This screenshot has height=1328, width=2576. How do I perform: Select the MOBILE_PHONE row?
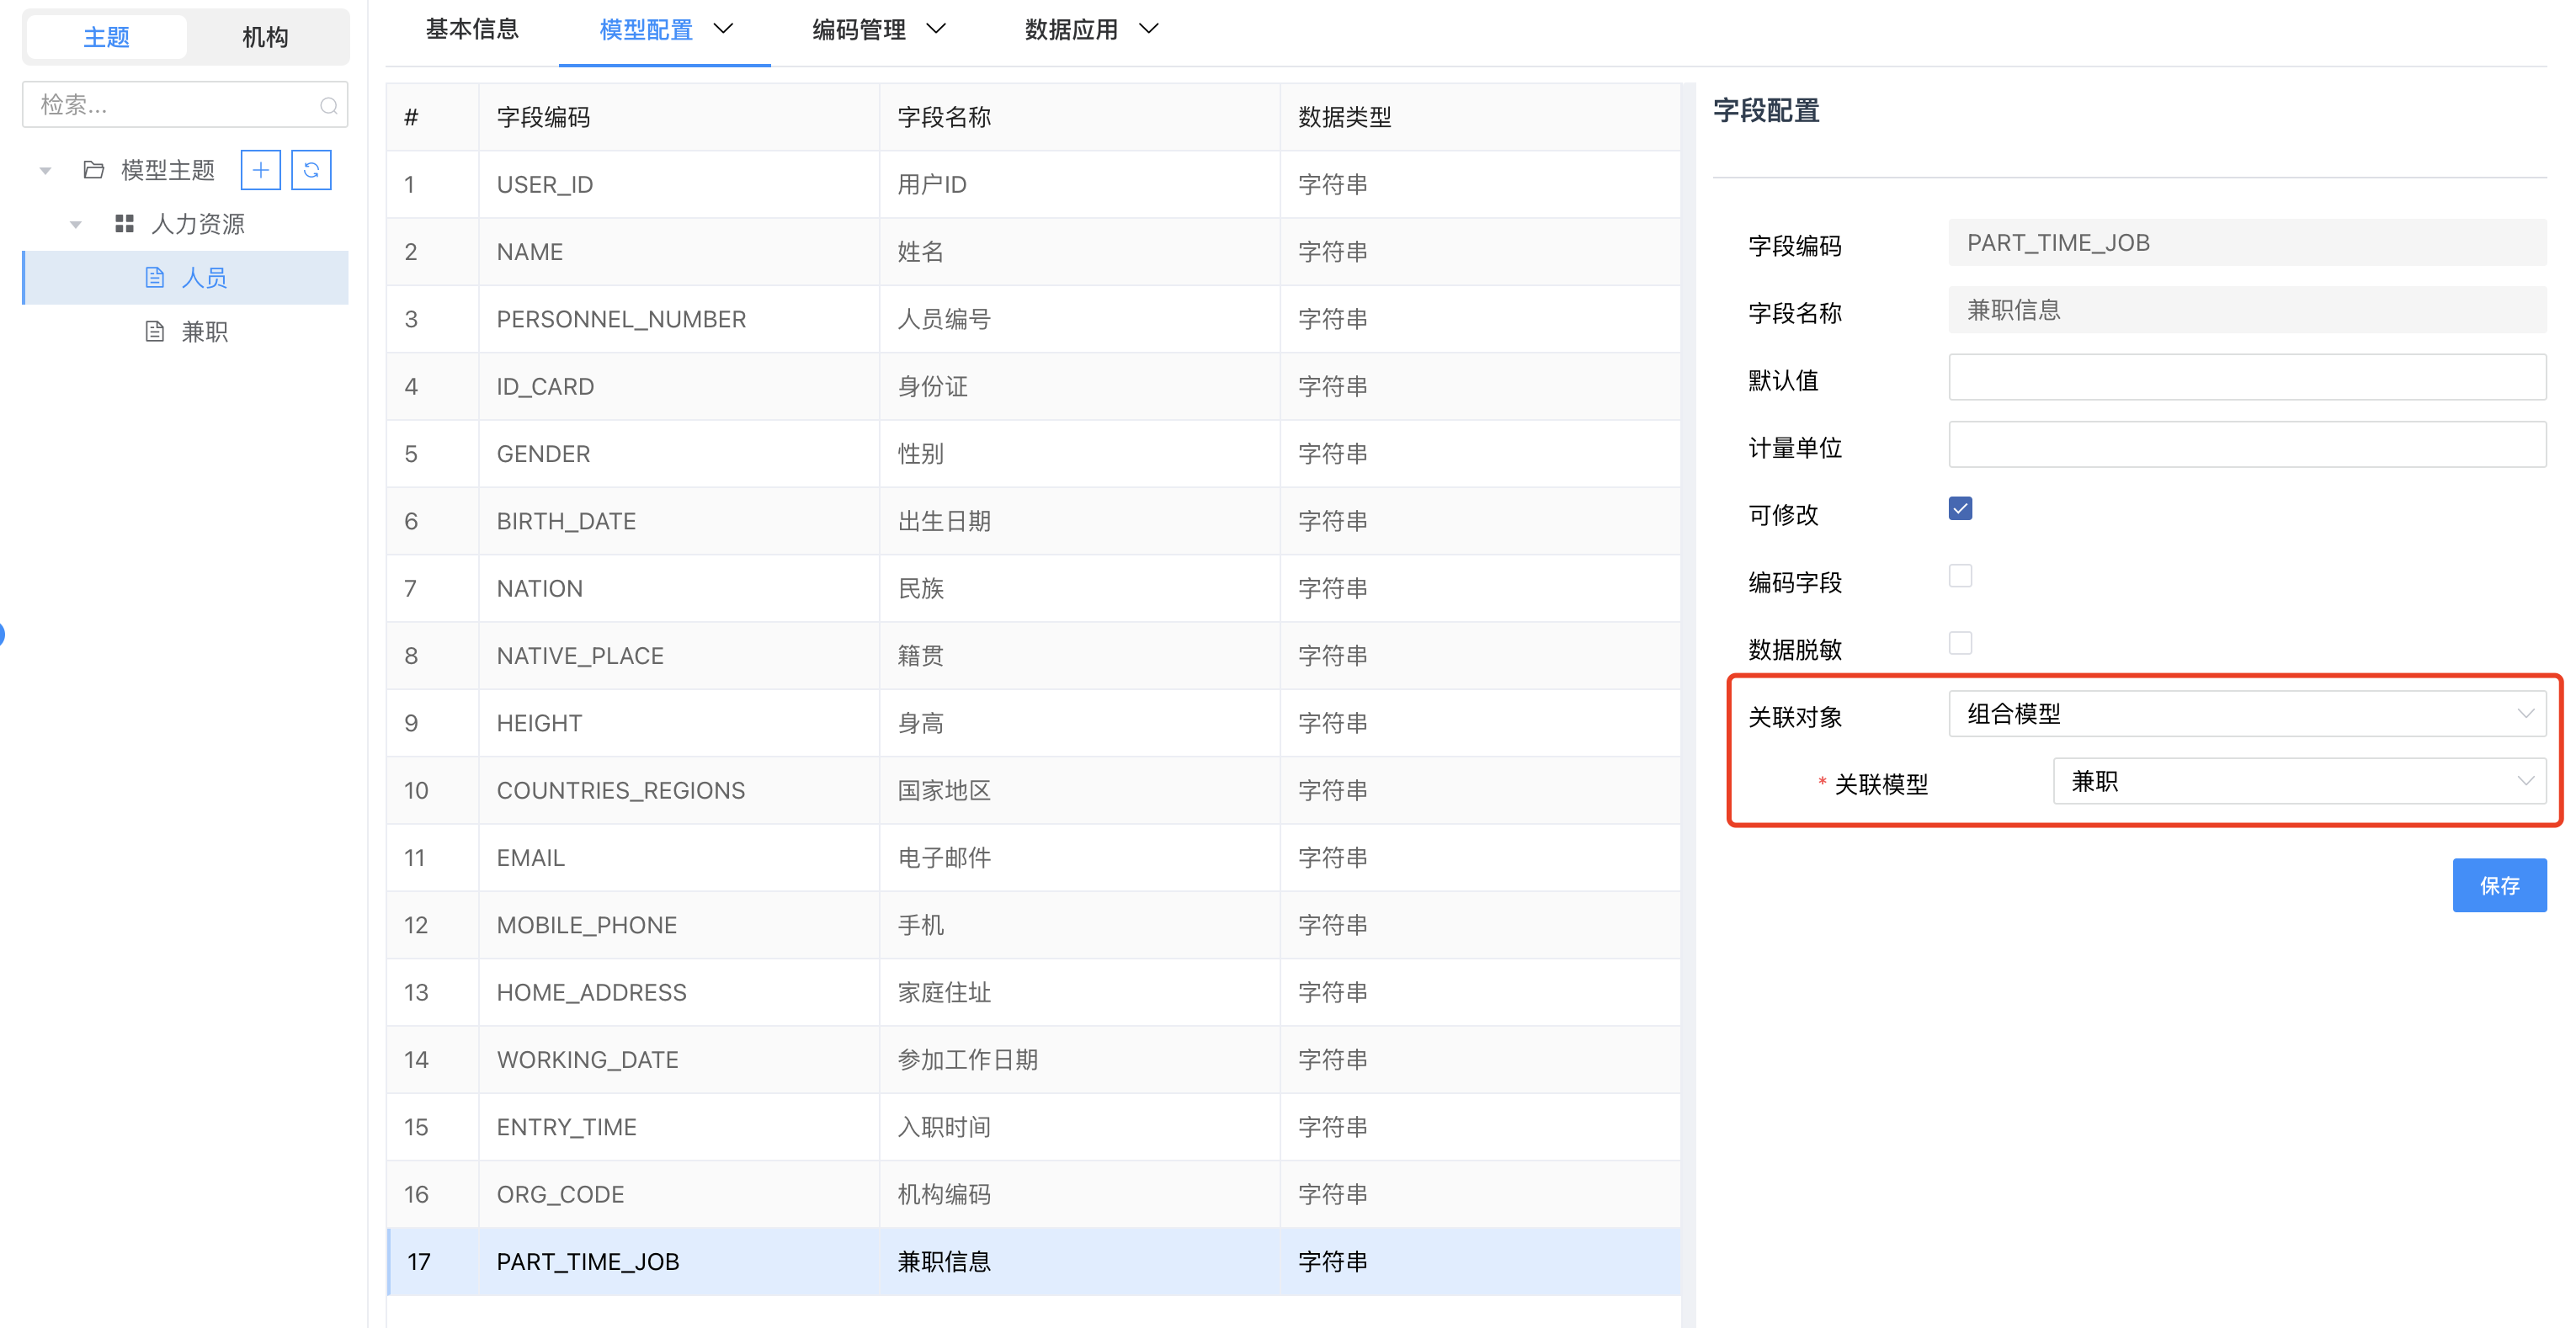1033,925
